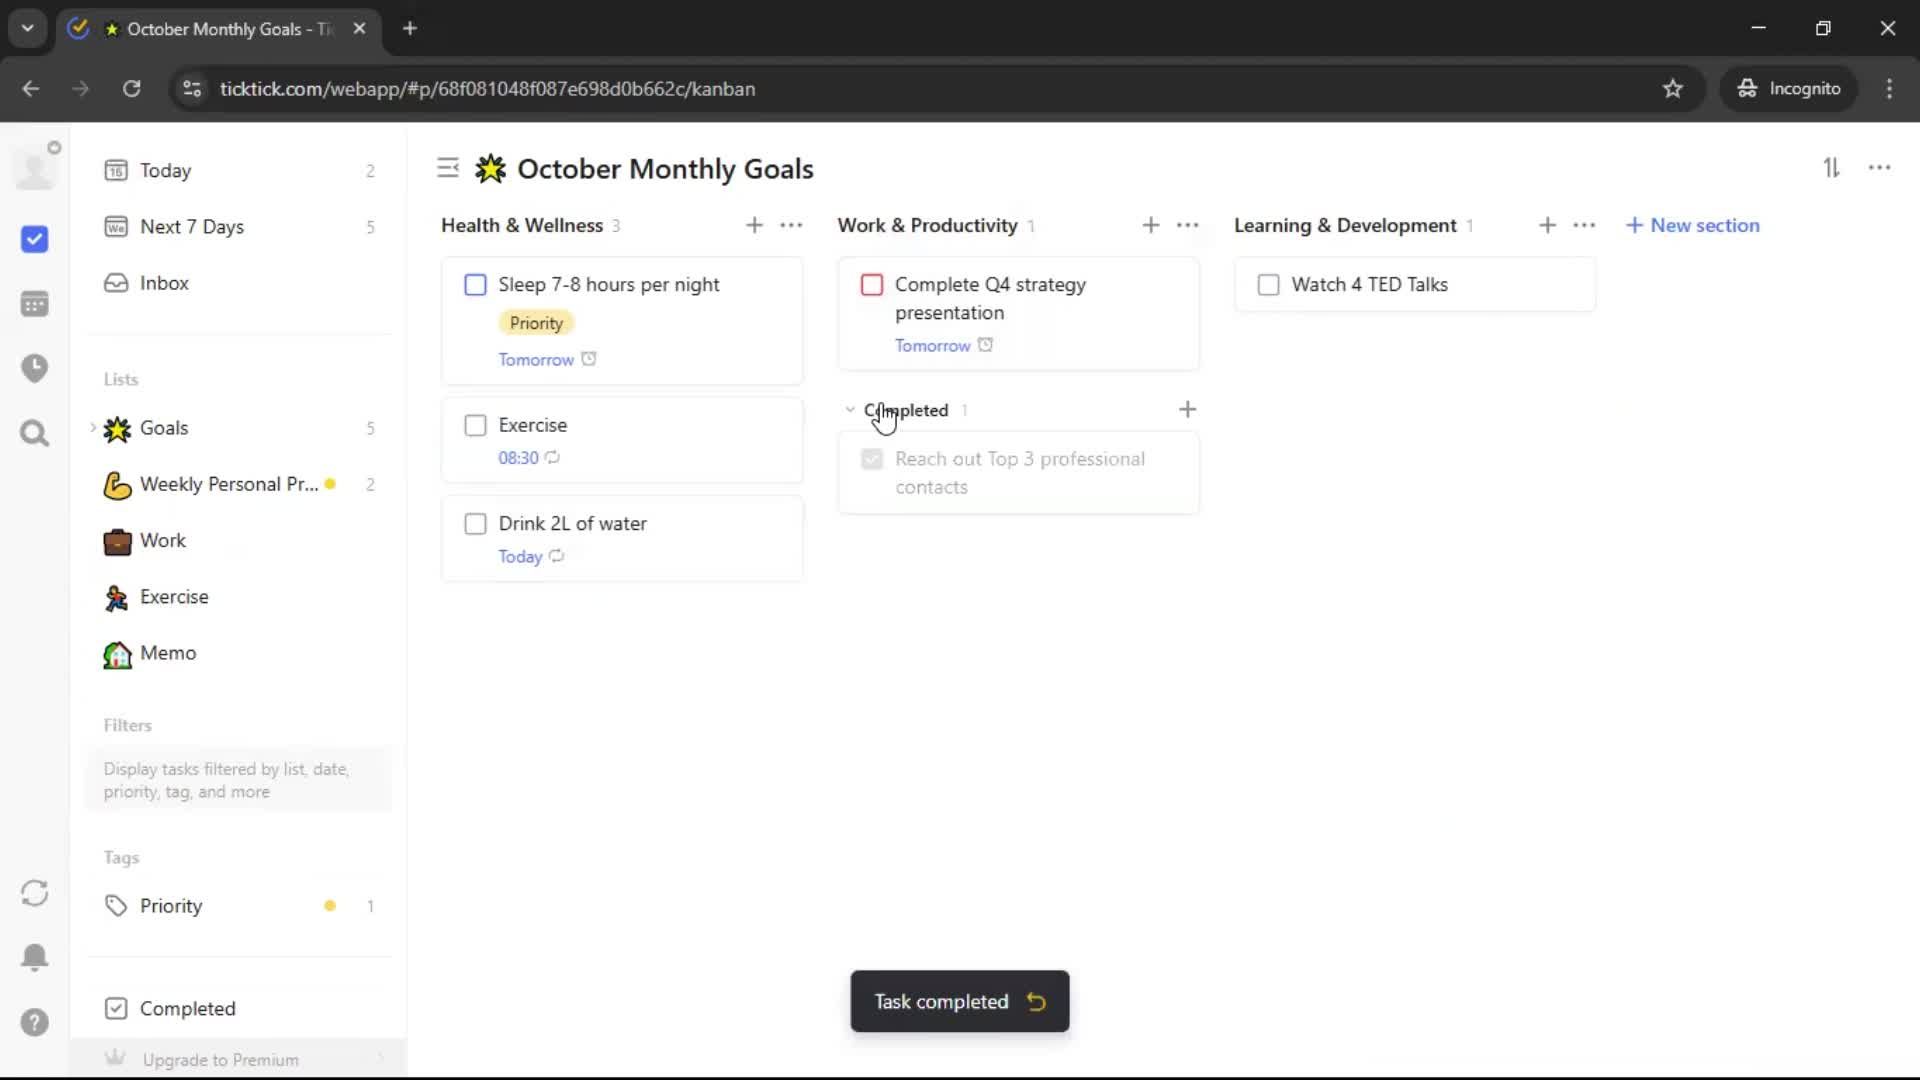
Task: Mark Complete Q4 strategy presentation done
Action: [x=871, y=285]
